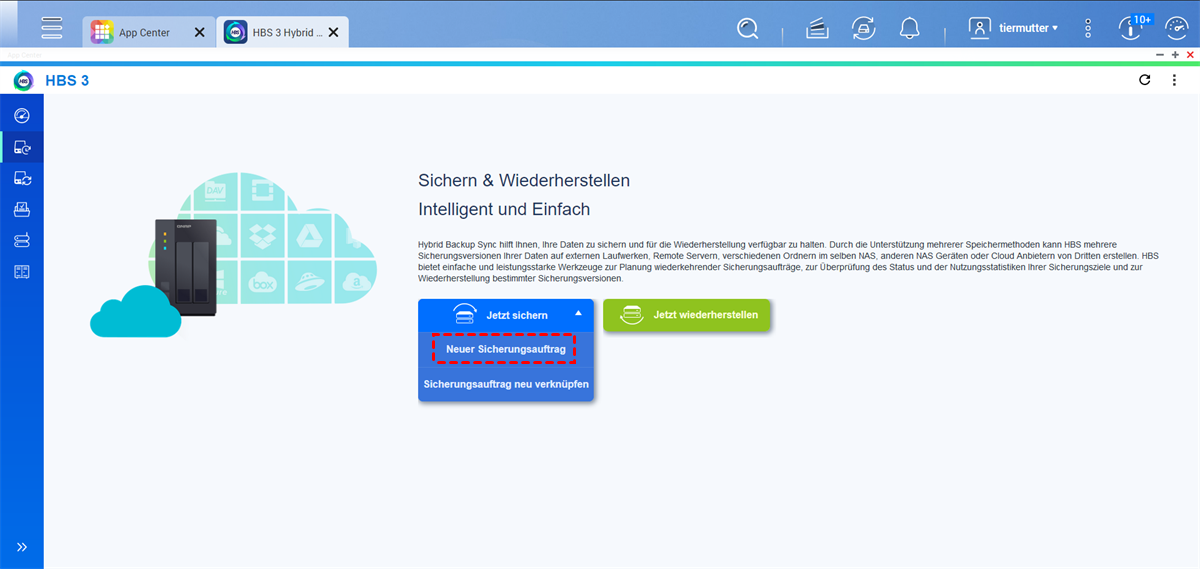Minimize the HBS 3 window
Screen dimensions: 1200x569
click(x=1159, y=54)
